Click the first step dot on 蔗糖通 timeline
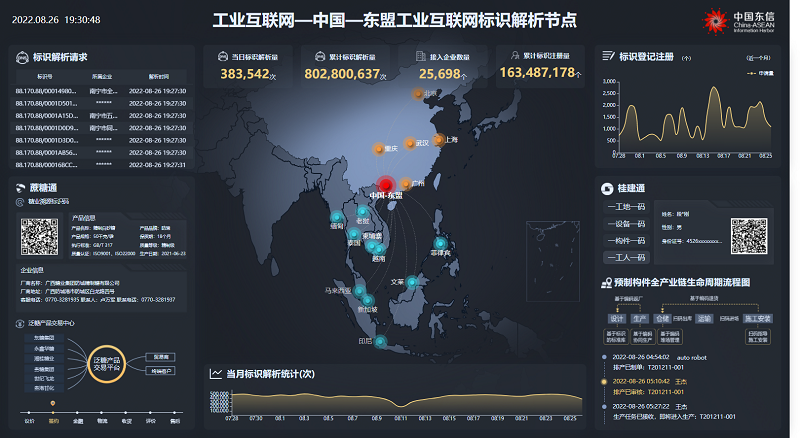 click(29, 412)
